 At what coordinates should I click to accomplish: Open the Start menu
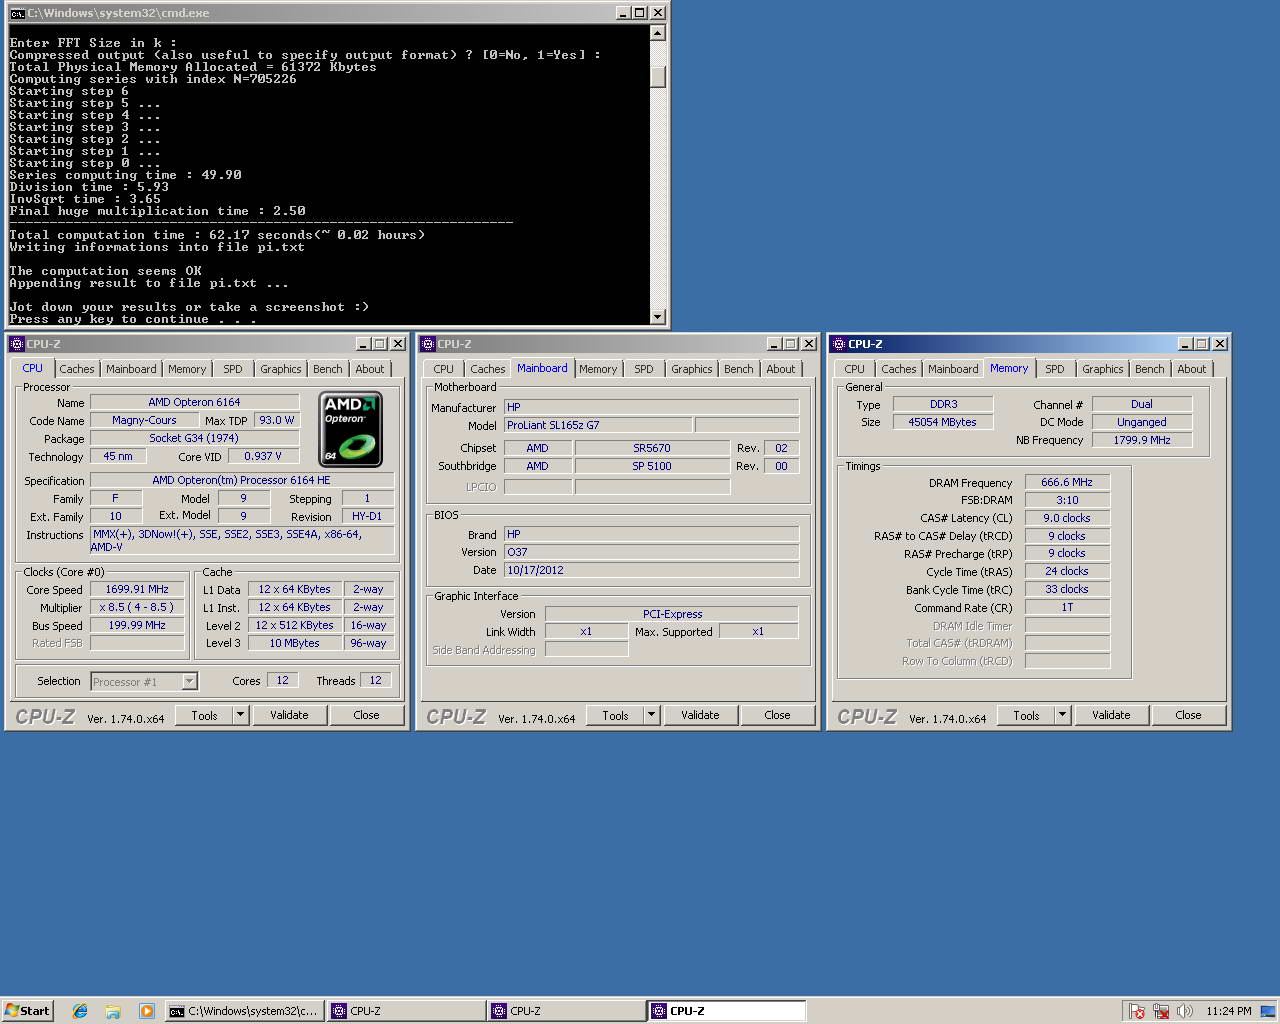point(27,1011)
